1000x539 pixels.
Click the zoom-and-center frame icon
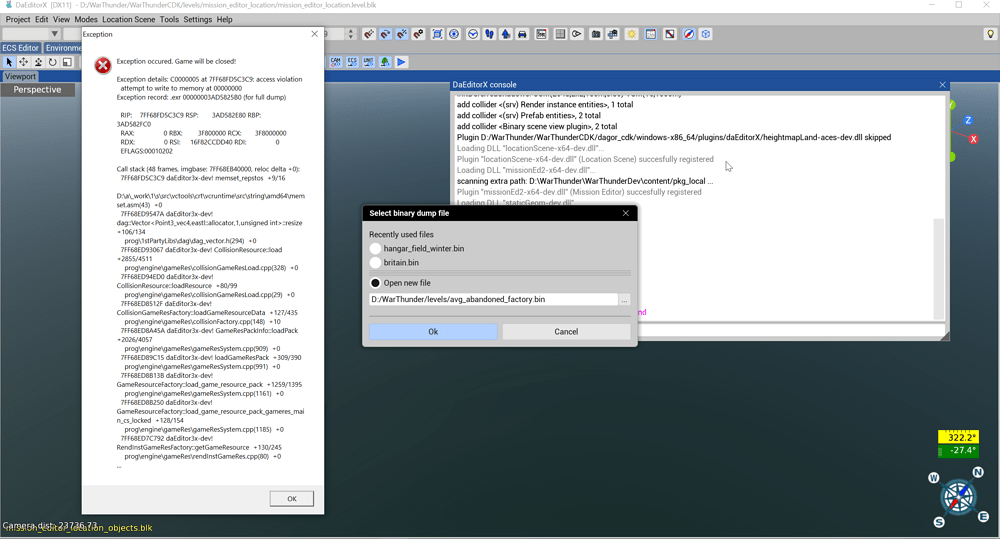pos(438,34)
